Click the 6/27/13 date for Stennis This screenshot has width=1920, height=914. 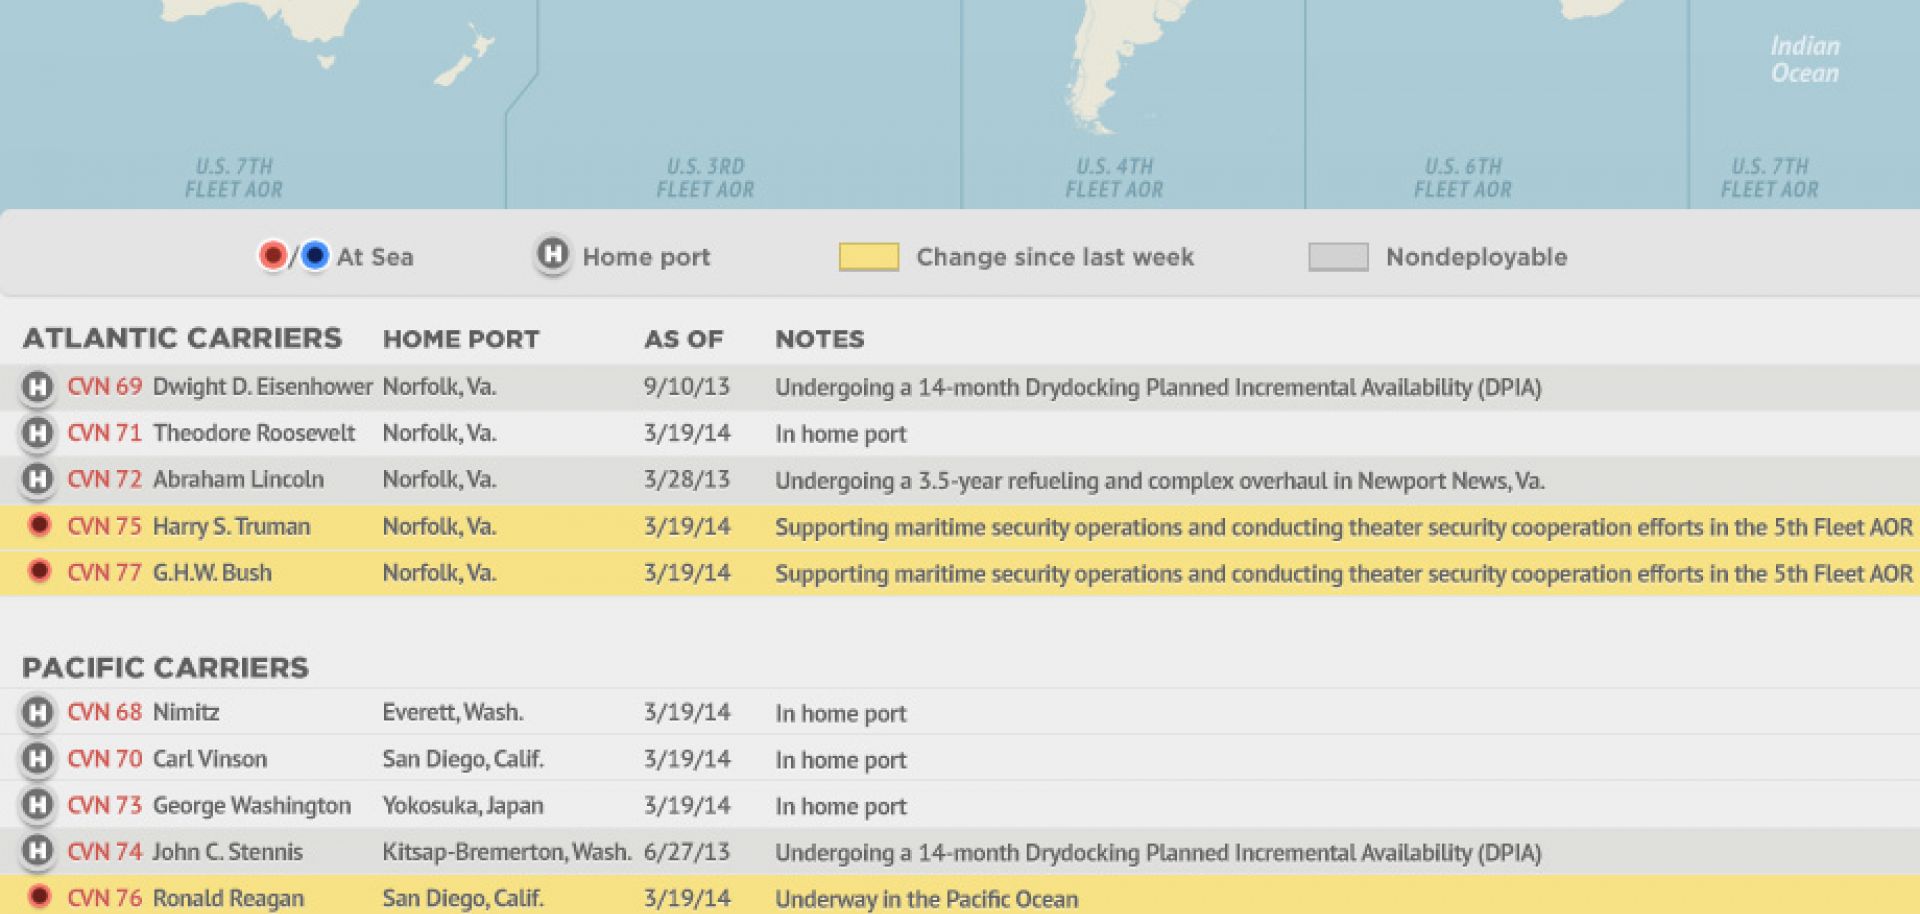tap(687, 852)
